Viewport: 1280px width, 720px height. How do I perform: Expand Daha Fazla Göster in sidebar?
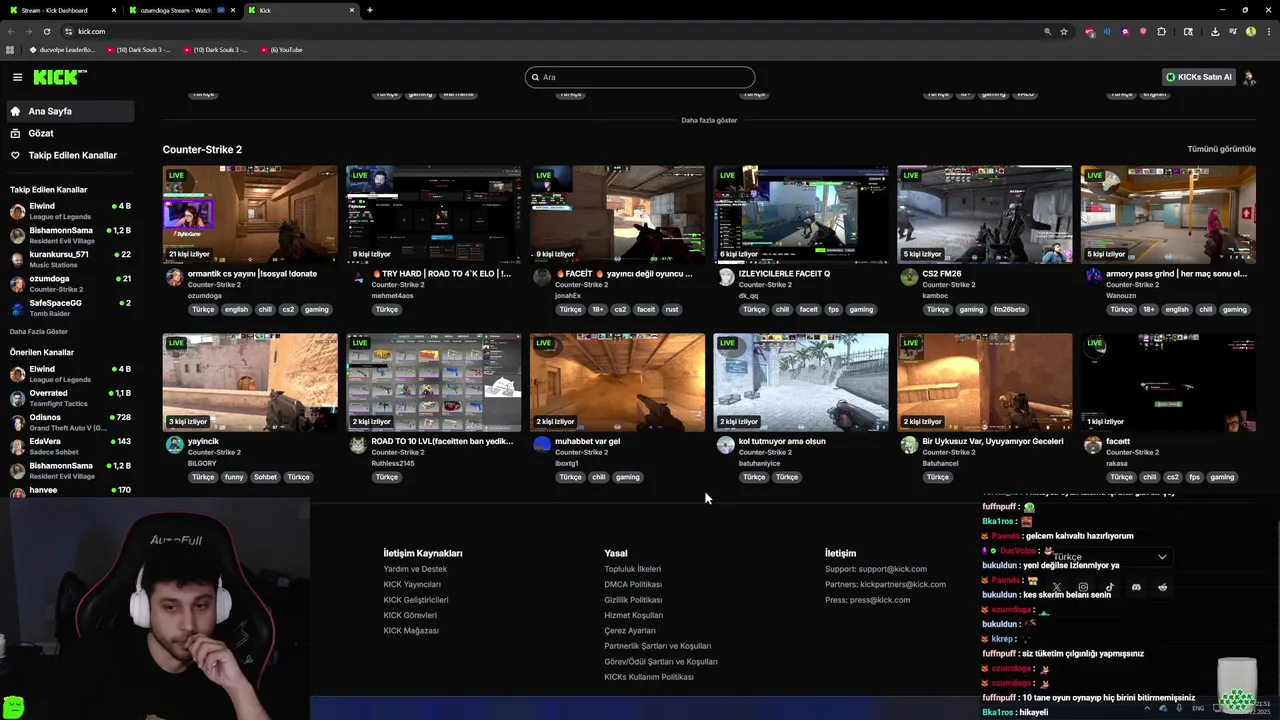tap(39, 331)
